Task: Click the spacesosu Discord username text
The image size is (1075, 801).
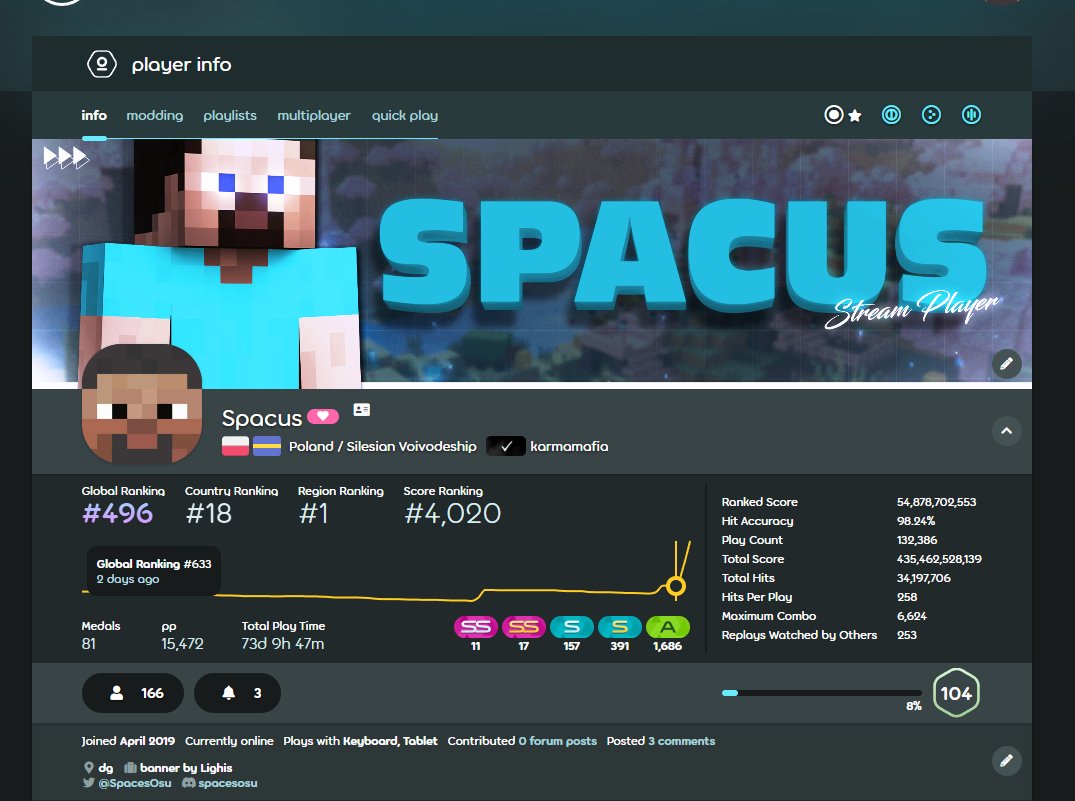Action: click(228, 782)
